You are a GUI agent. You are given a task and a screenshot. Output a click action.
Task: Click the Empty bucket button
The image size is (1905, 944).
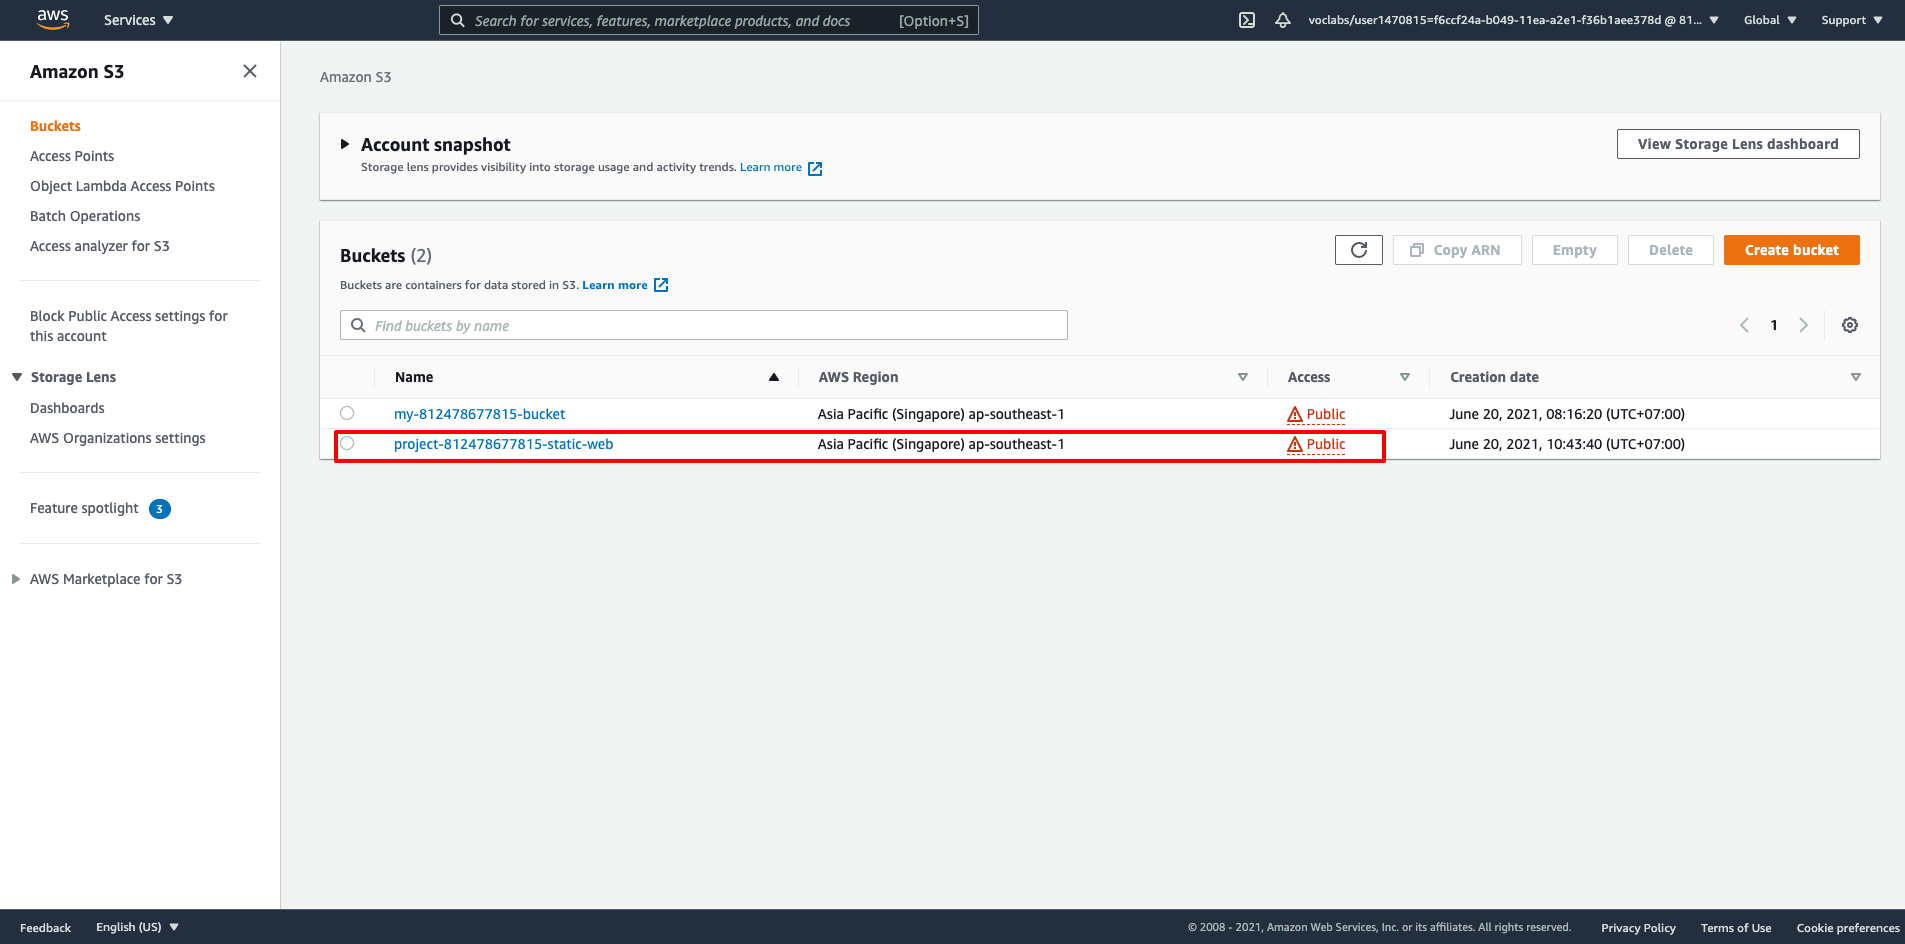click(1575, 250)
